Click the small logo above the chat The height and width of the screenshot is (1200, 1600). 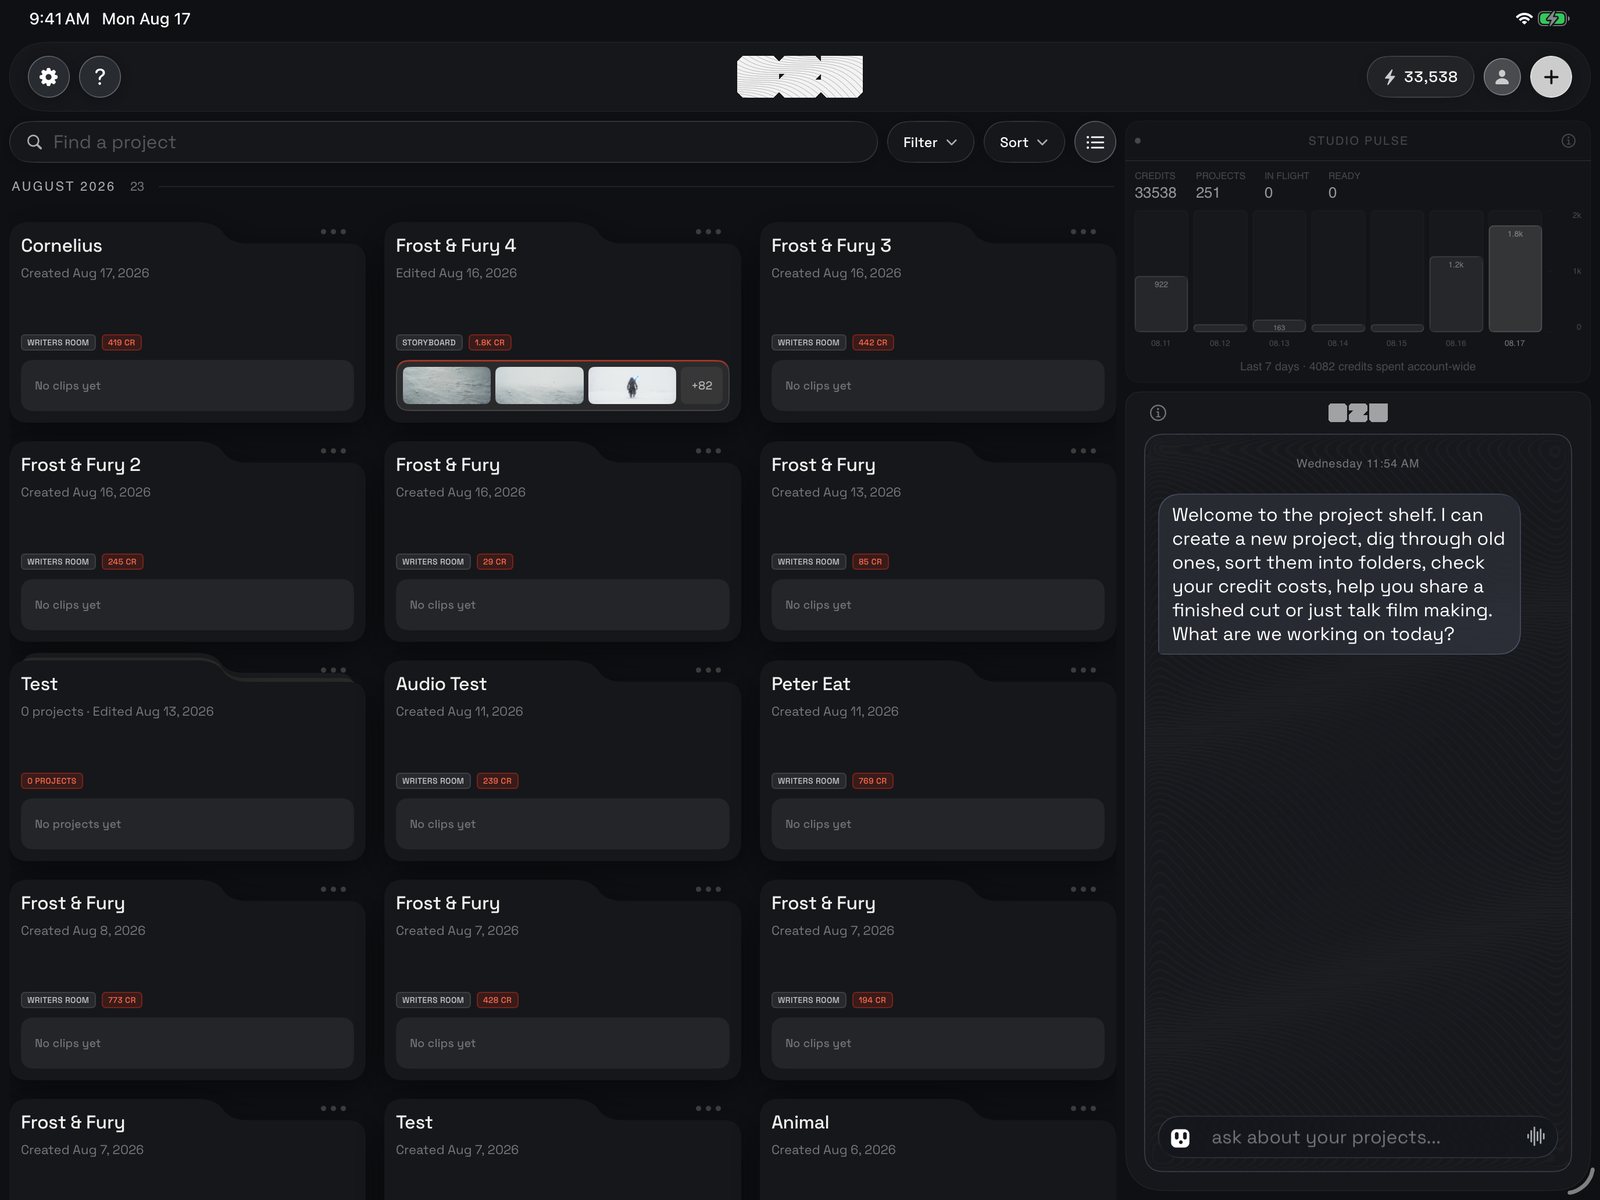pos(1358,413)
